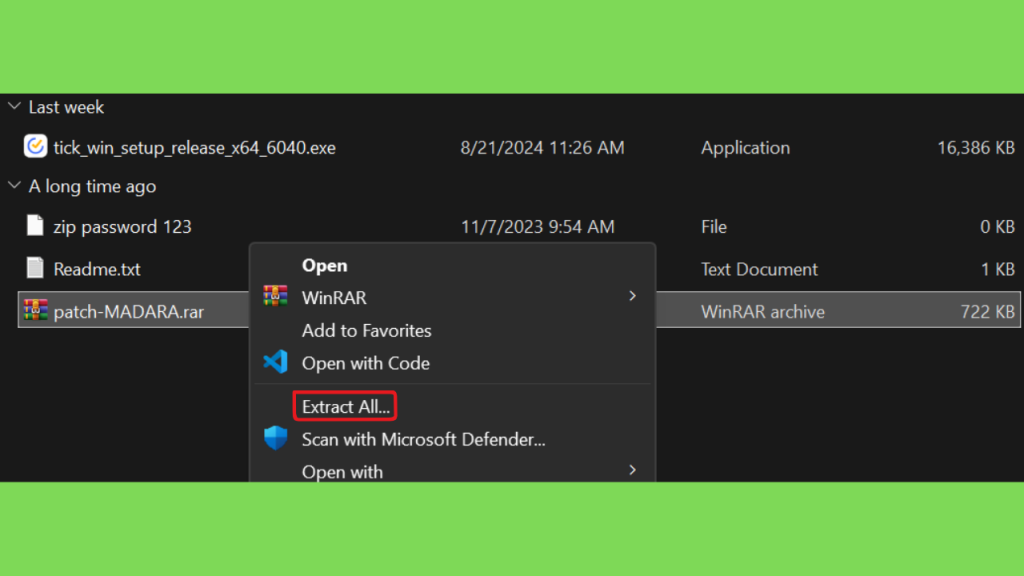Screen dimensions: 1024x576
Task: Click the Text Document type cell
Action: click(759, 269)
